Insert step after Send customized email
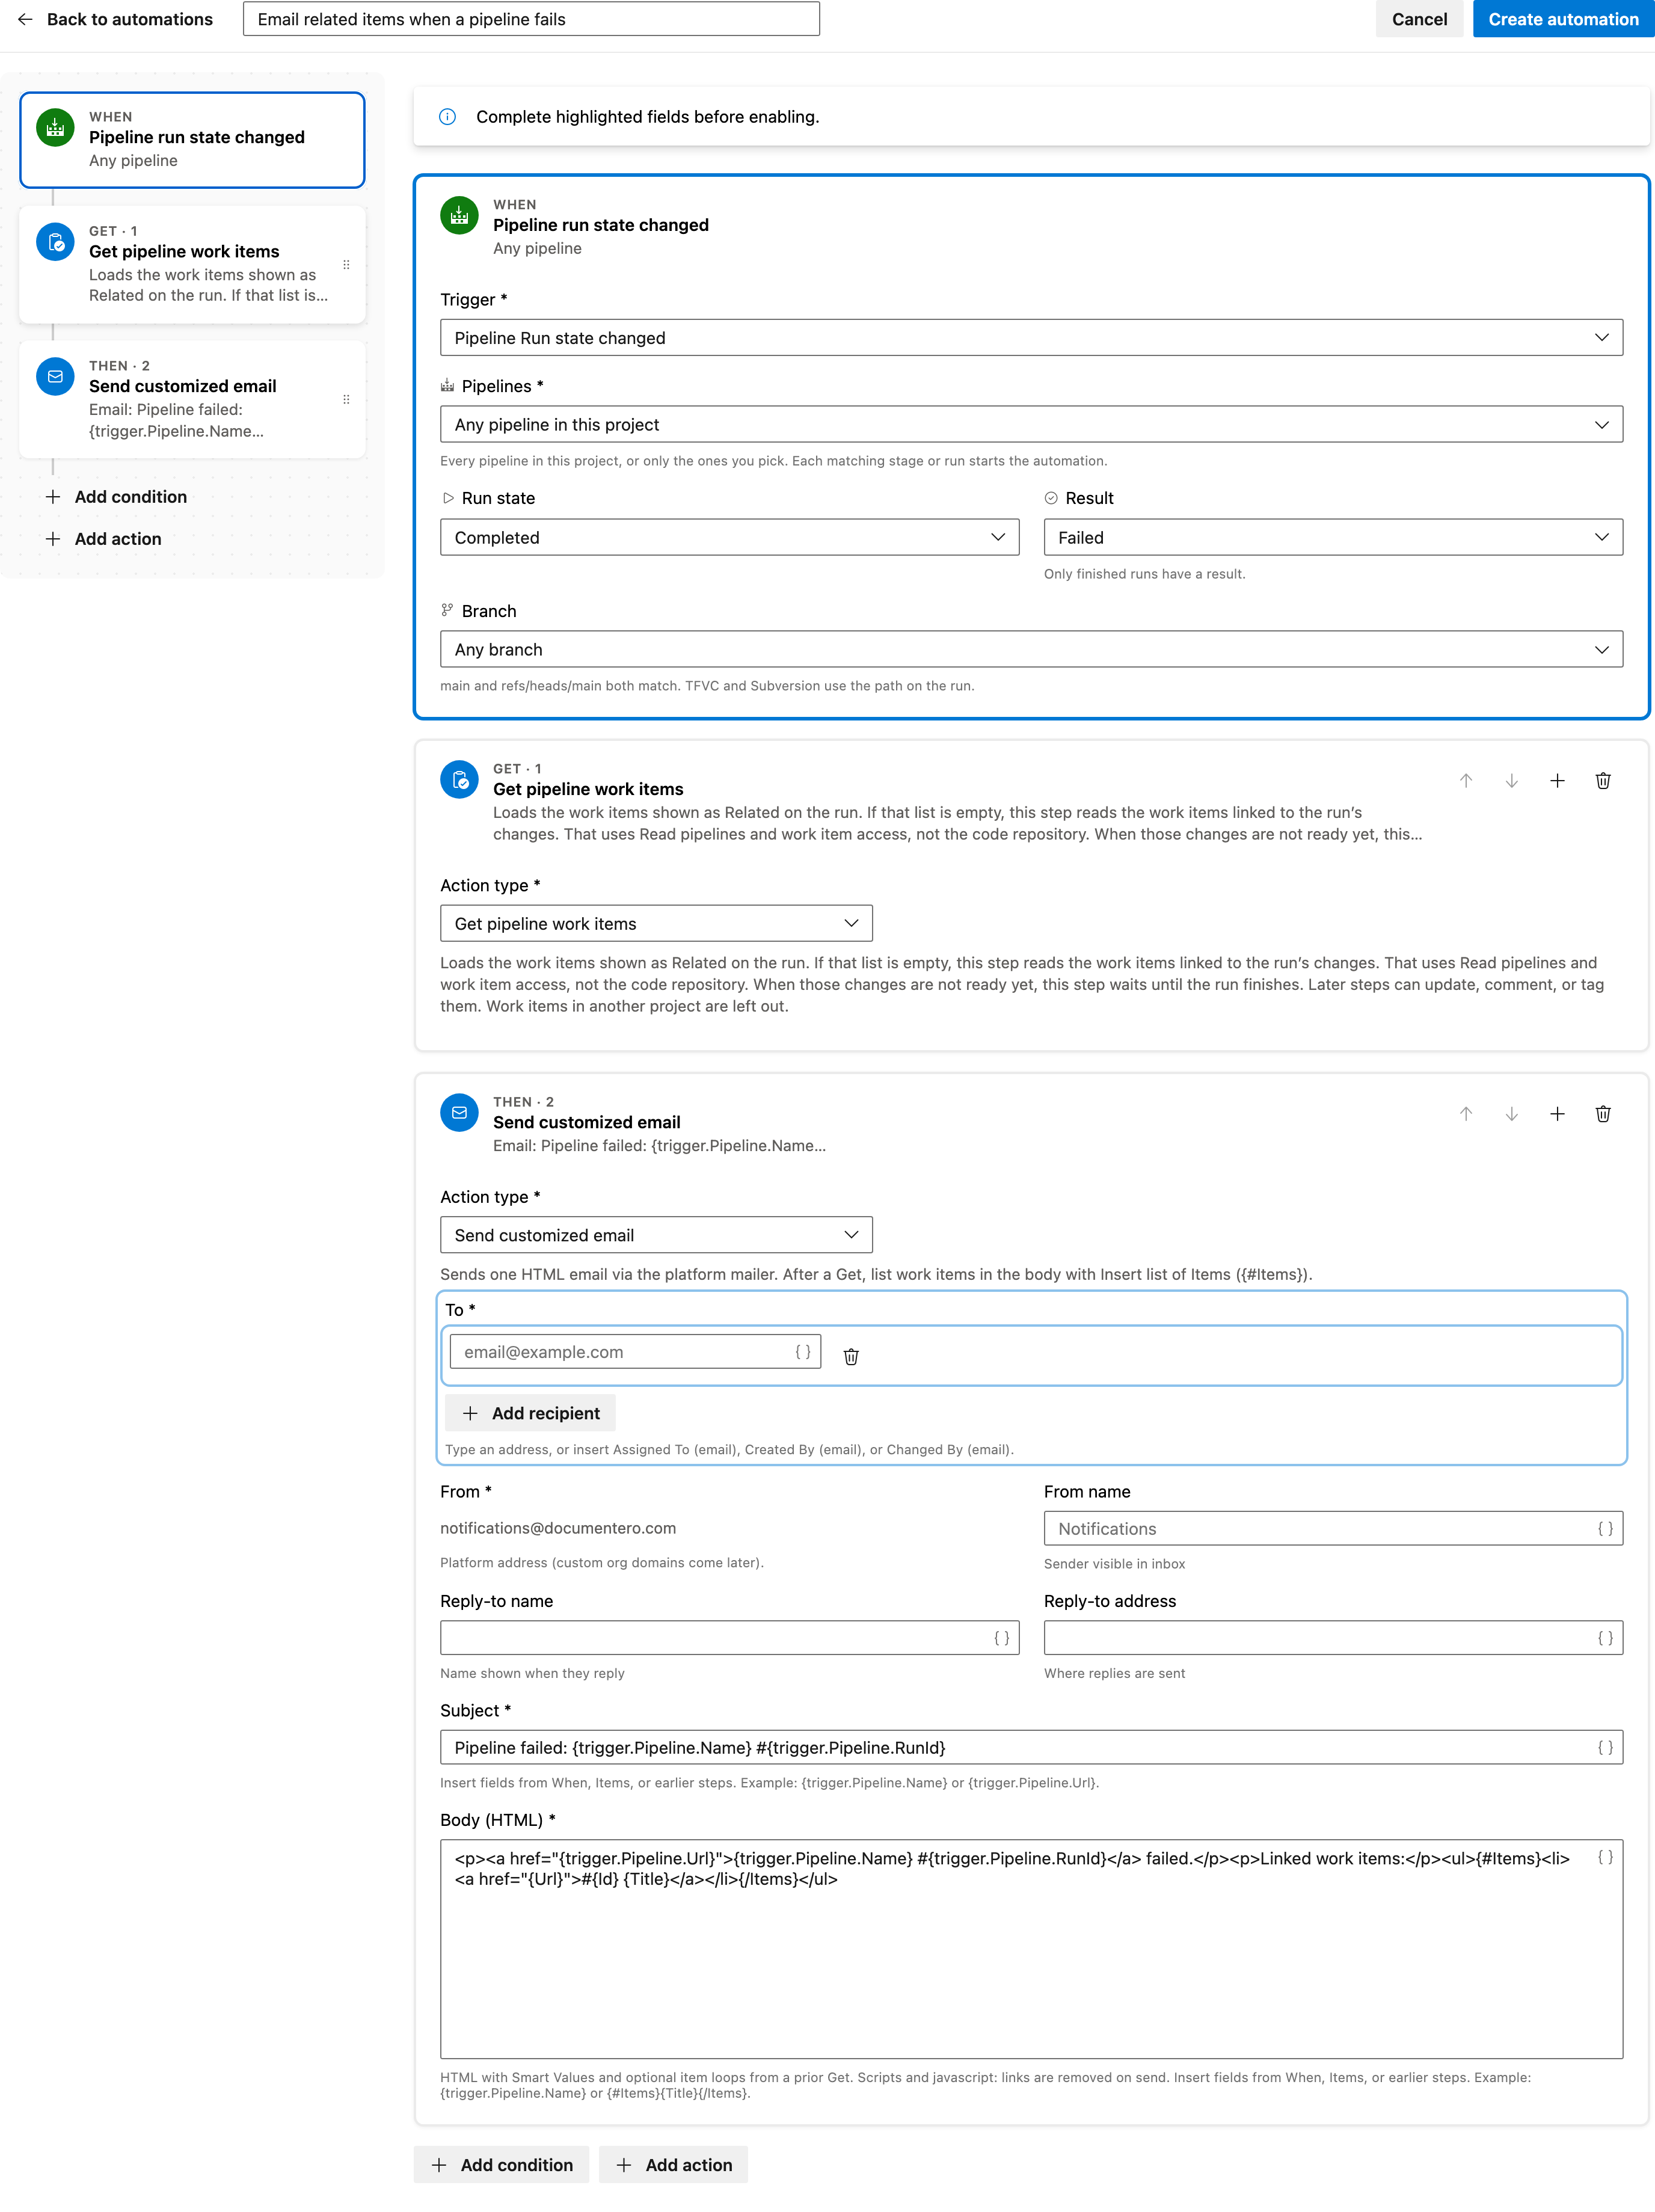This screenshot has height=2212, width=1655. click(1557, 1114)
